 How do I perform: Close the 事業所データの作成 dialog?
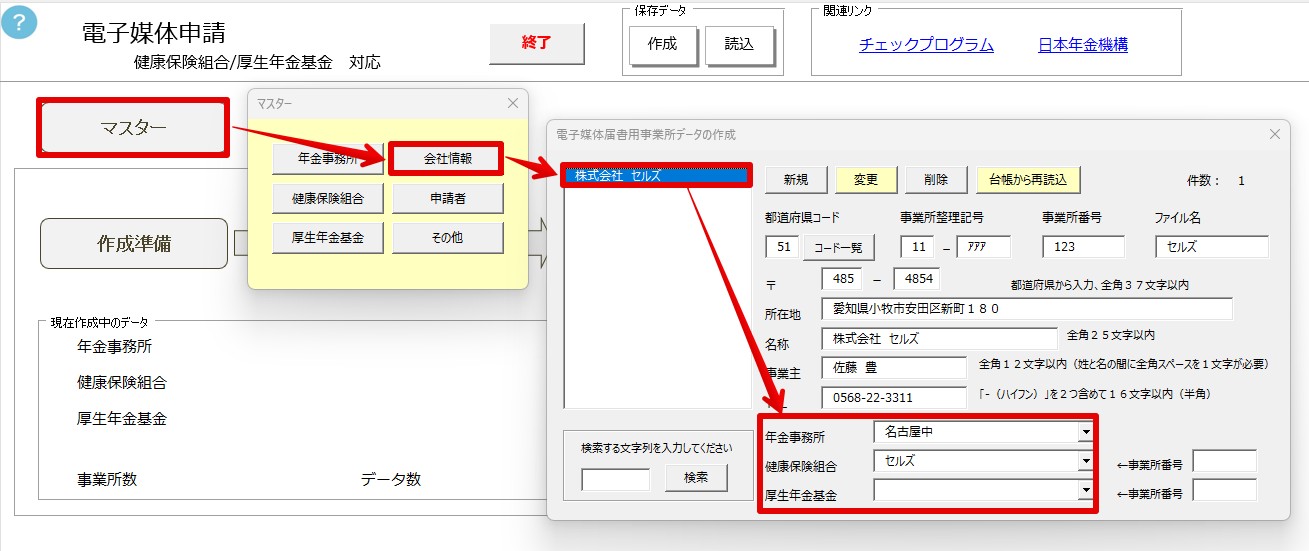click(x=1274, y=134)
